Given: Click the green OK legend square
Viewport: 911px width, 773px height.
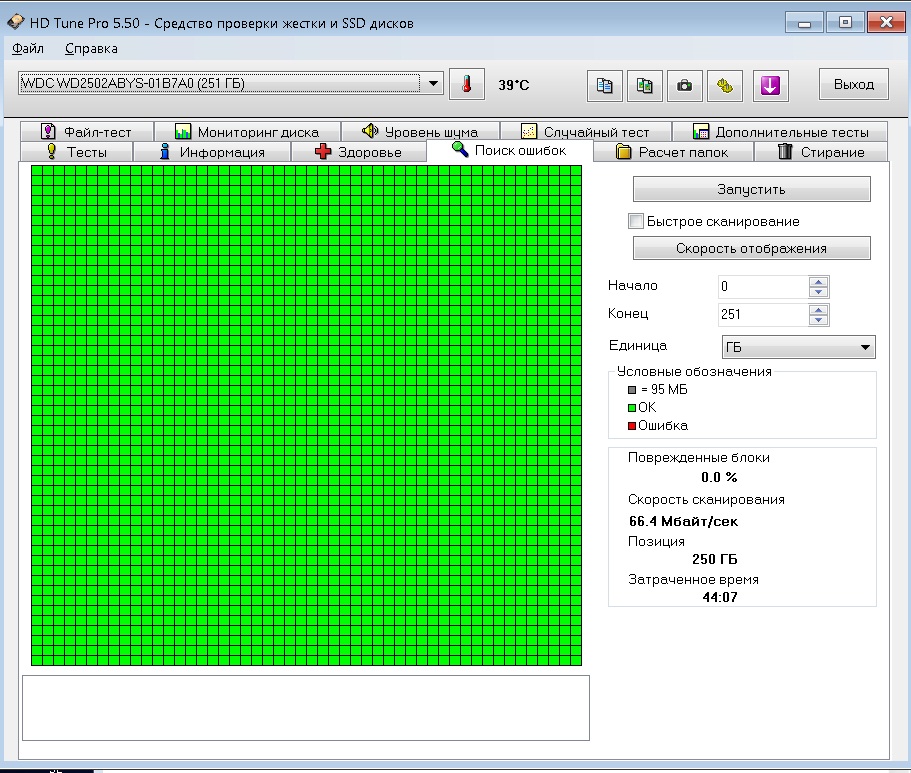Looking at the screenshot, I should pos(632,408).
